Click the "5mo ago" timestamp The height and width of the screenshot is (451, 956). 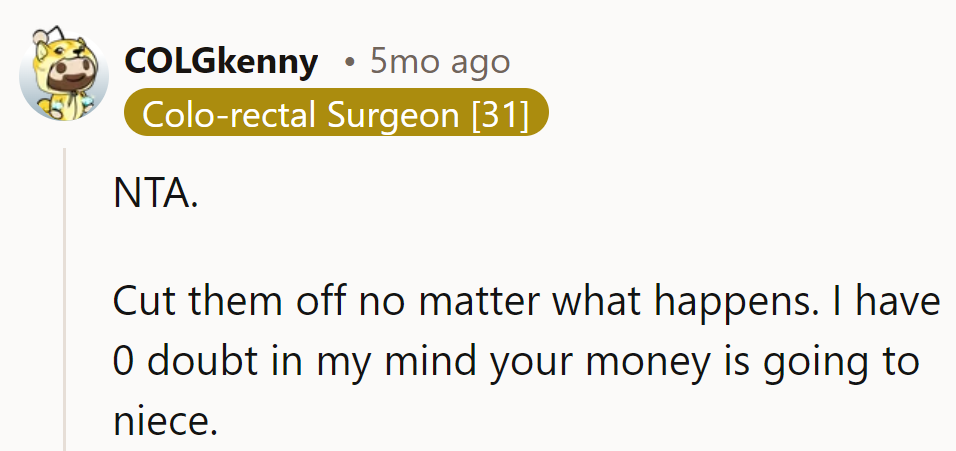click(x=440, y=62)
